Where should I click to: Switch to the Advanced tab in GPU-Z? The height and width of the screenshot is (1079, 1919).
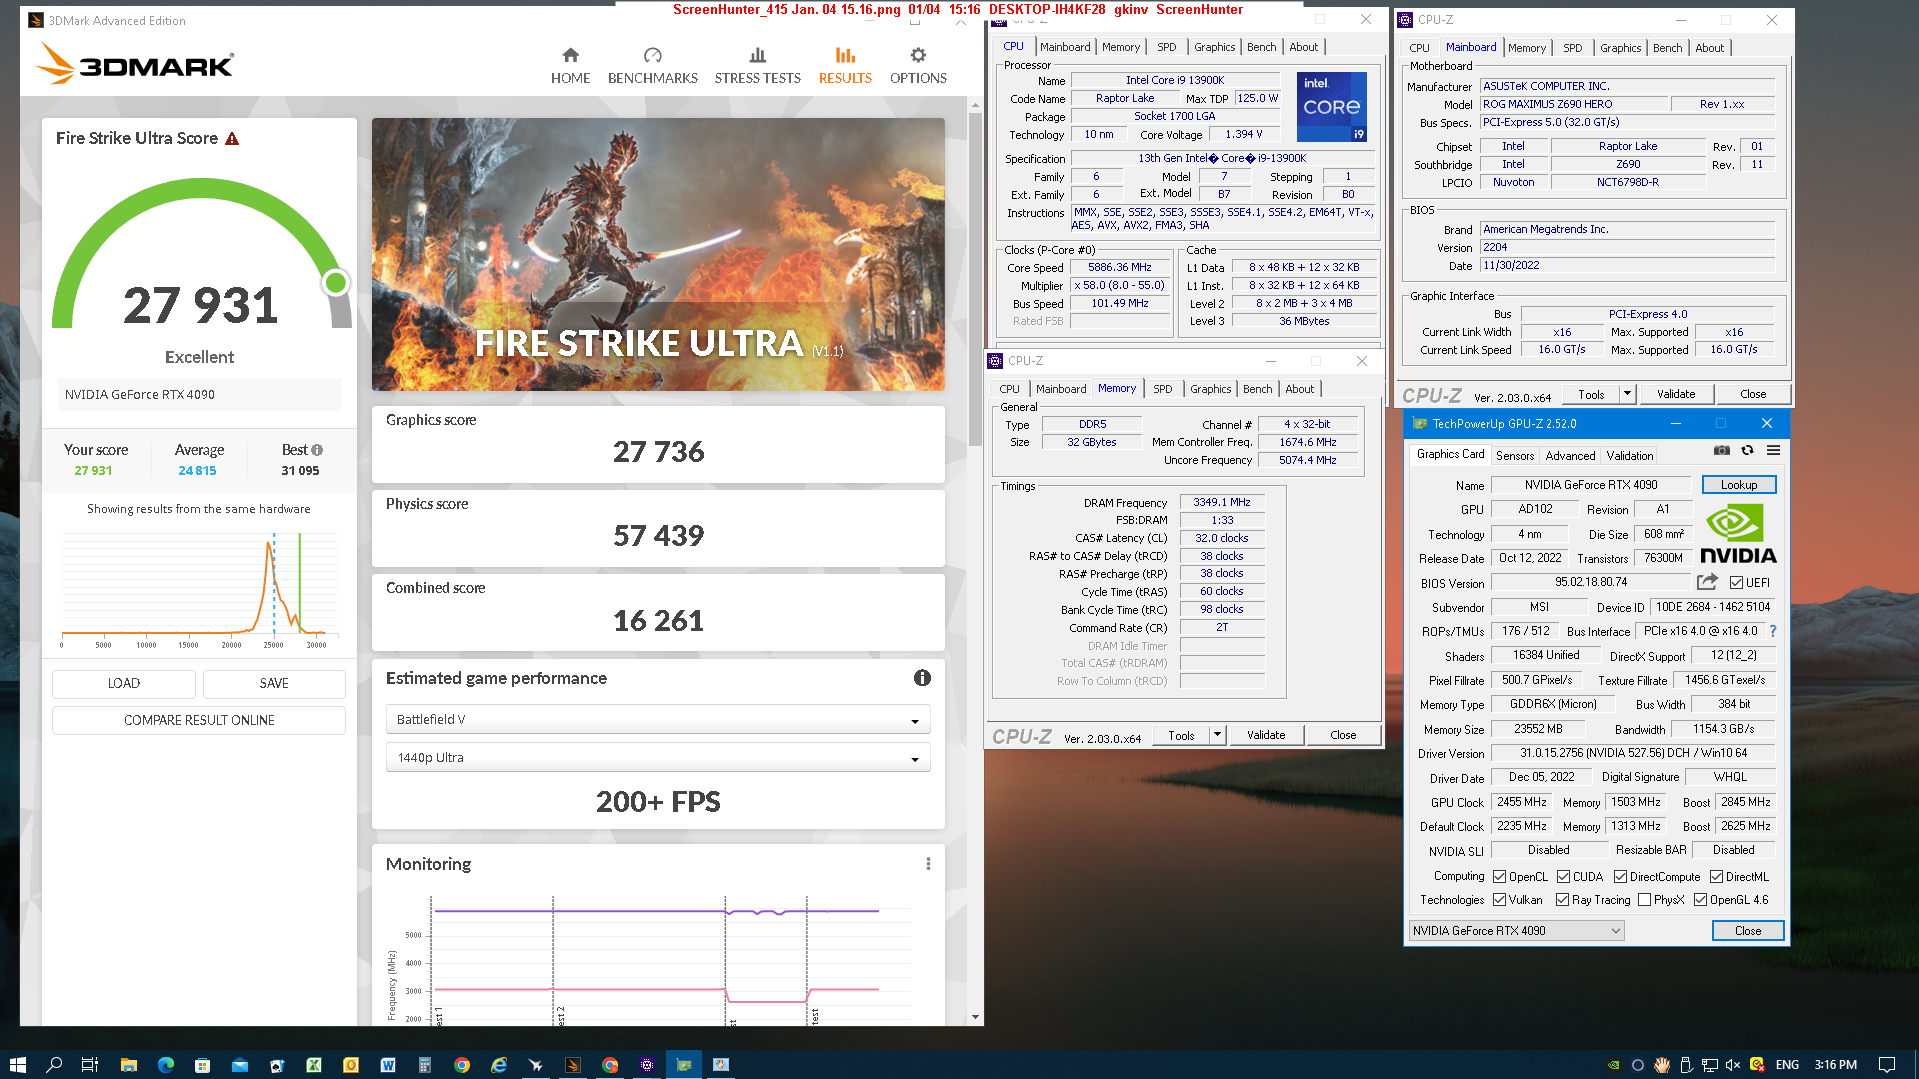click(x=1570, y=456)
